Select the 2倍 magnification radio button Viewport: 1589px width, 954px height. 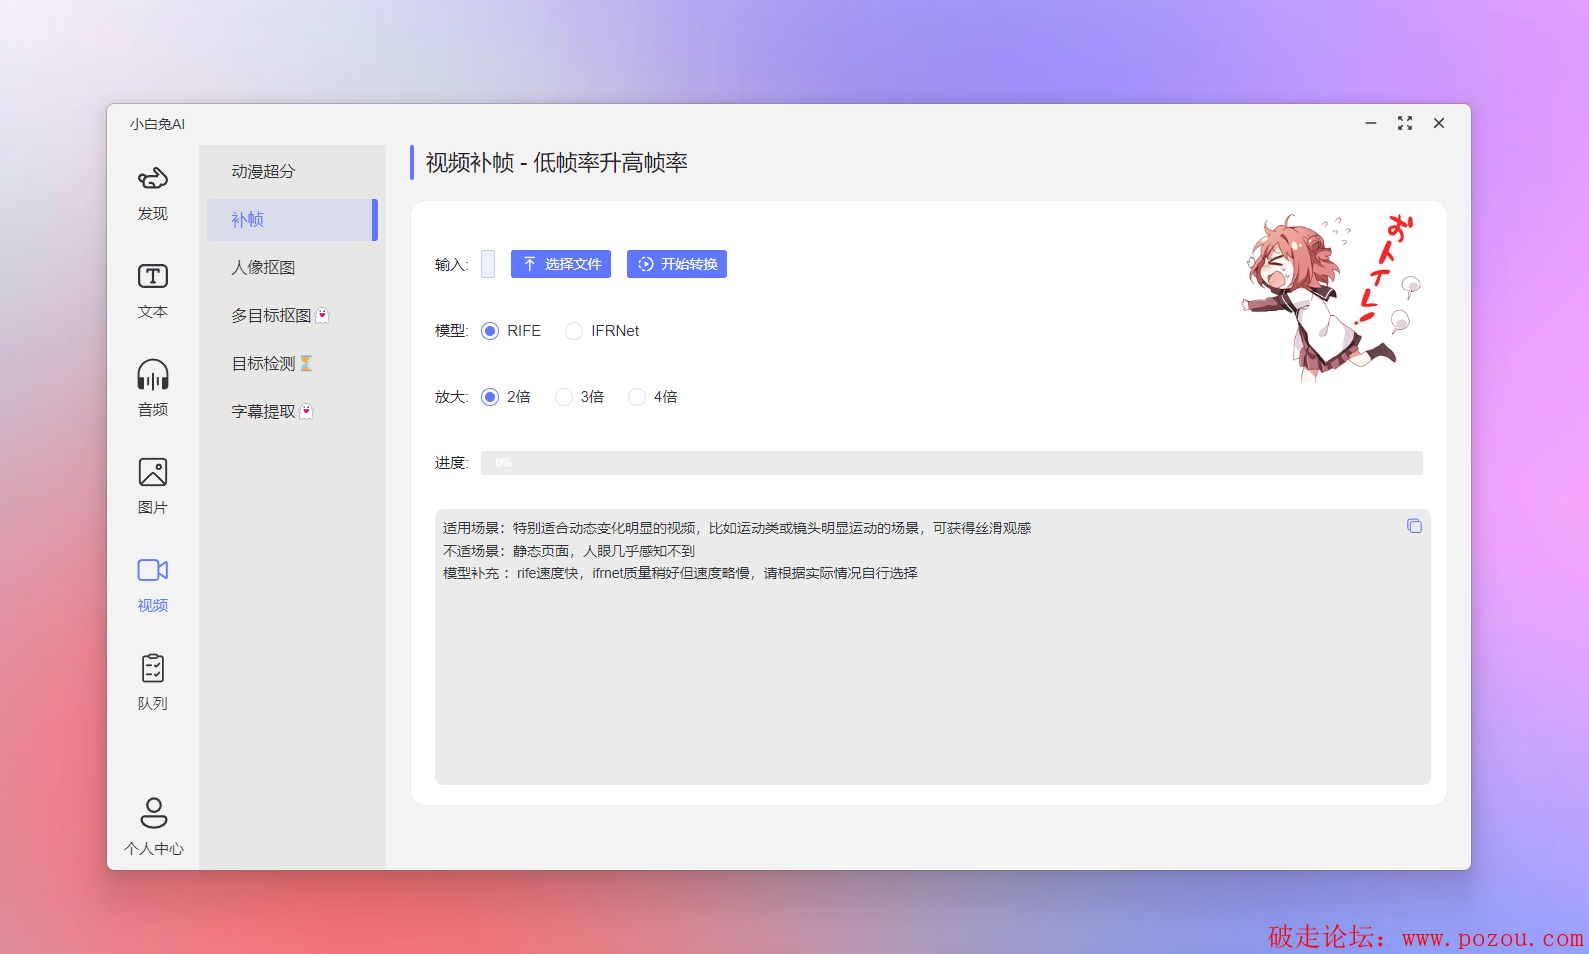(x=490, y=397)
